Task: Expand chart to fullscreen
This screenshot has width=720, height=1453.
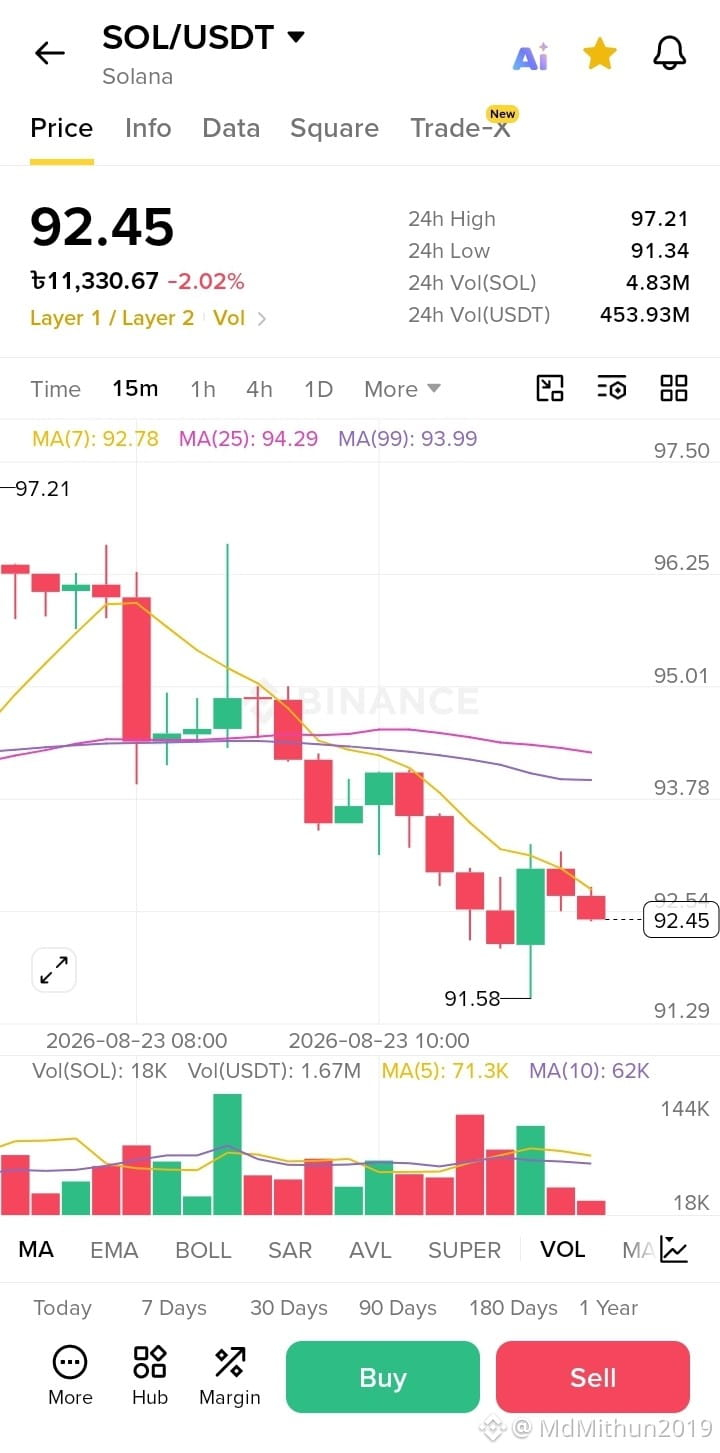Action: (54, 969)
